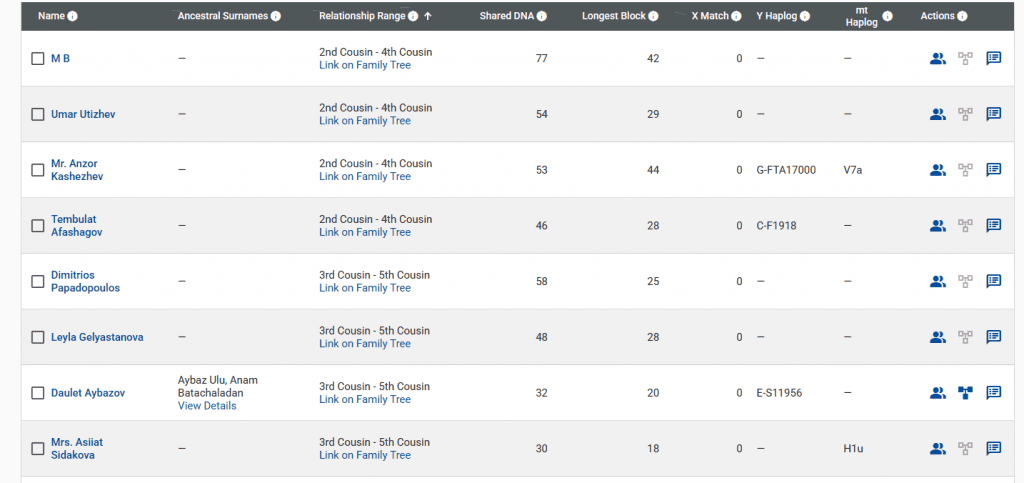Tick the checkbox for Dimitrios Papadopoulos
The image size is (1024, 483).
point(38,282)
